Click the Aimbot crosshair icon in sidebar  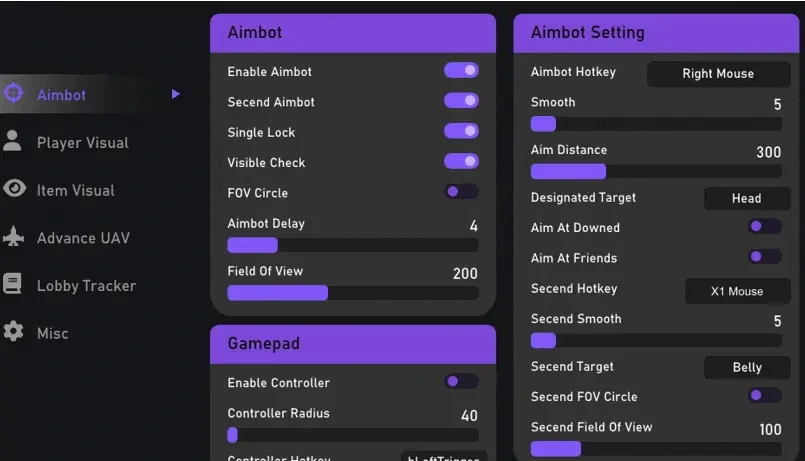[x=14, y=93]
